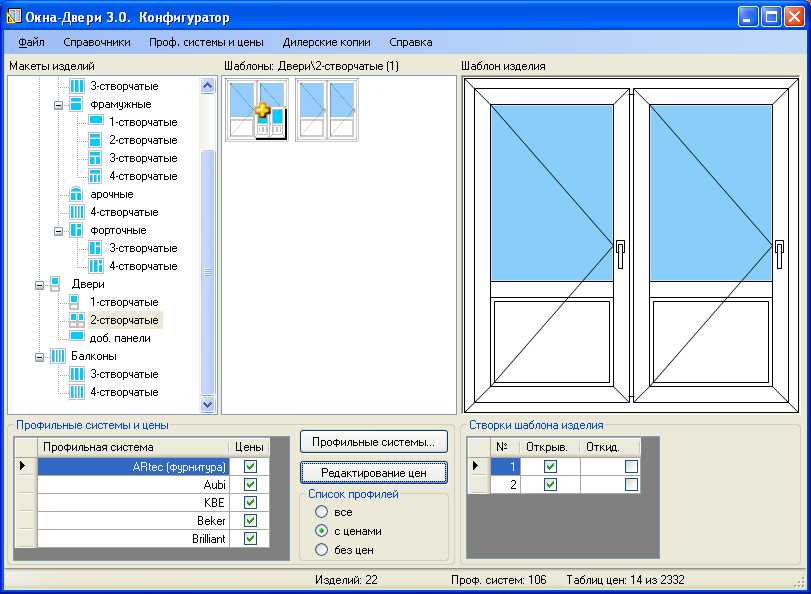The image size is (811, 594).
Task: Select leaf number 2 cell in the створки table
Action: pos(505,484)
